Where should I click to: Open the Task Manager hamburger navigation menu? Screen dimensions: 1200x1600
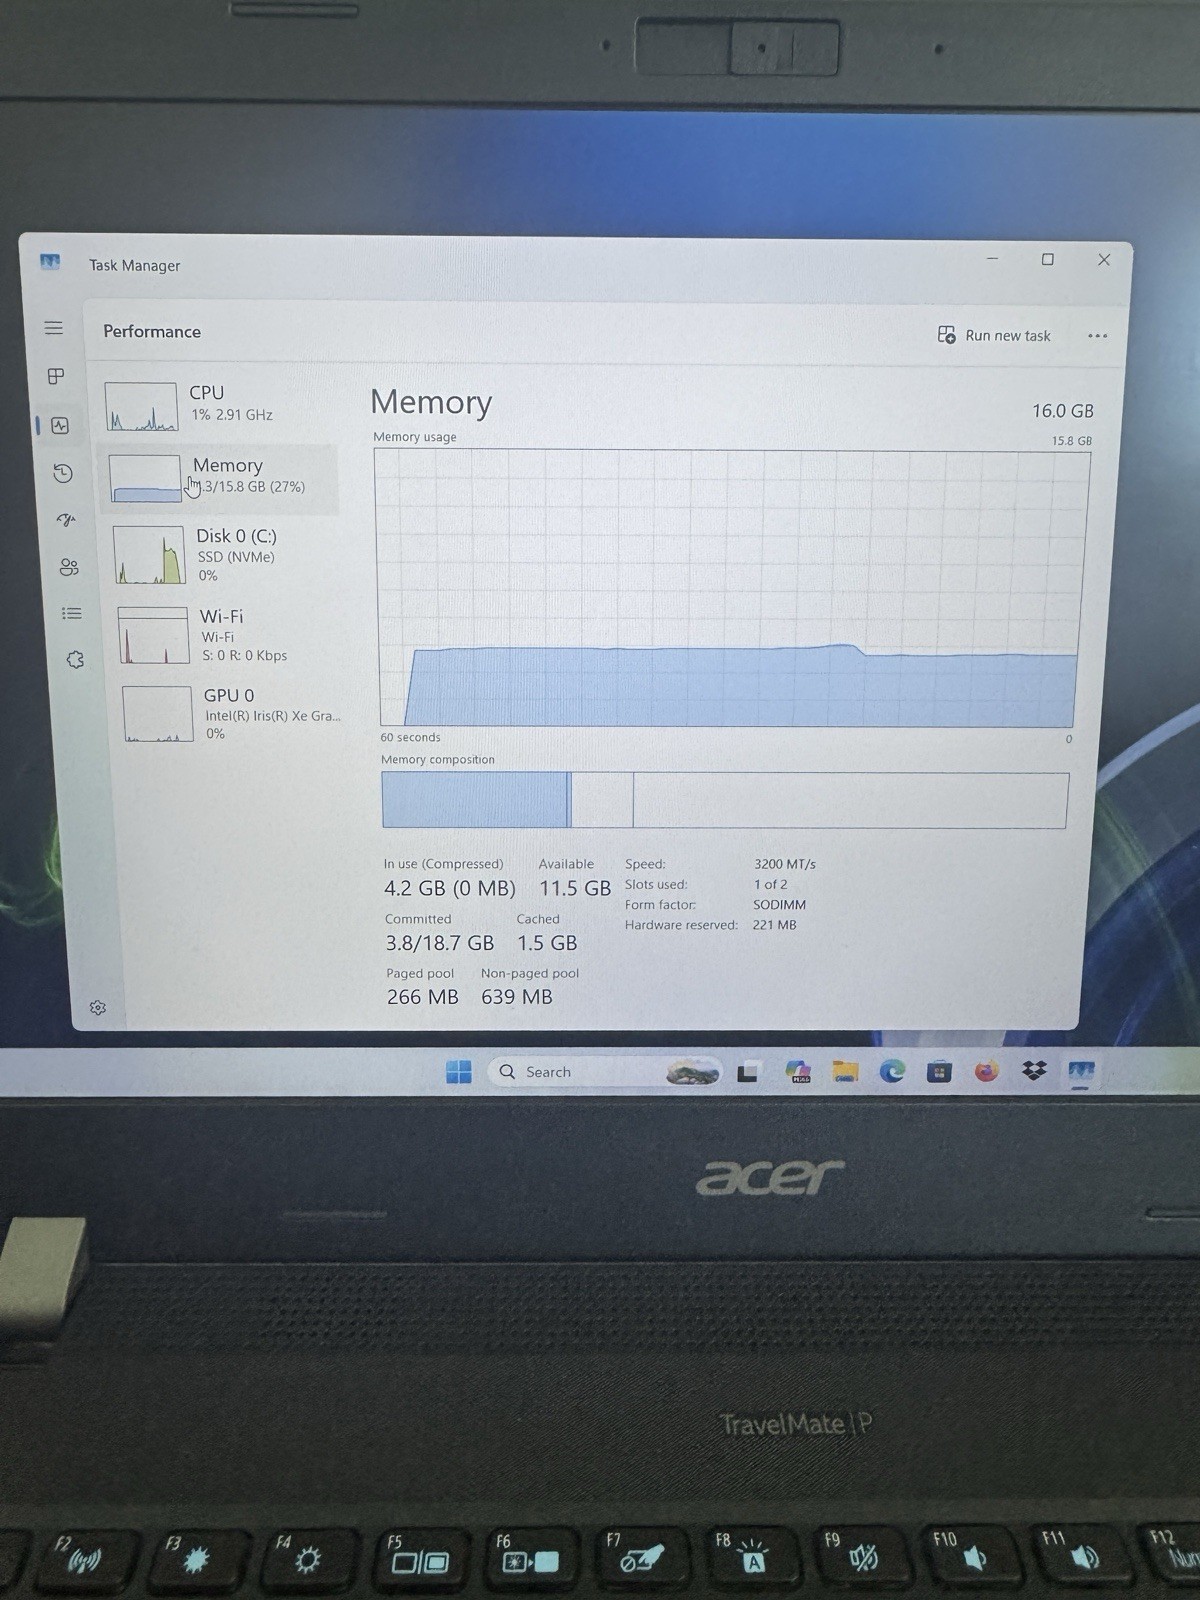point(54,328)
